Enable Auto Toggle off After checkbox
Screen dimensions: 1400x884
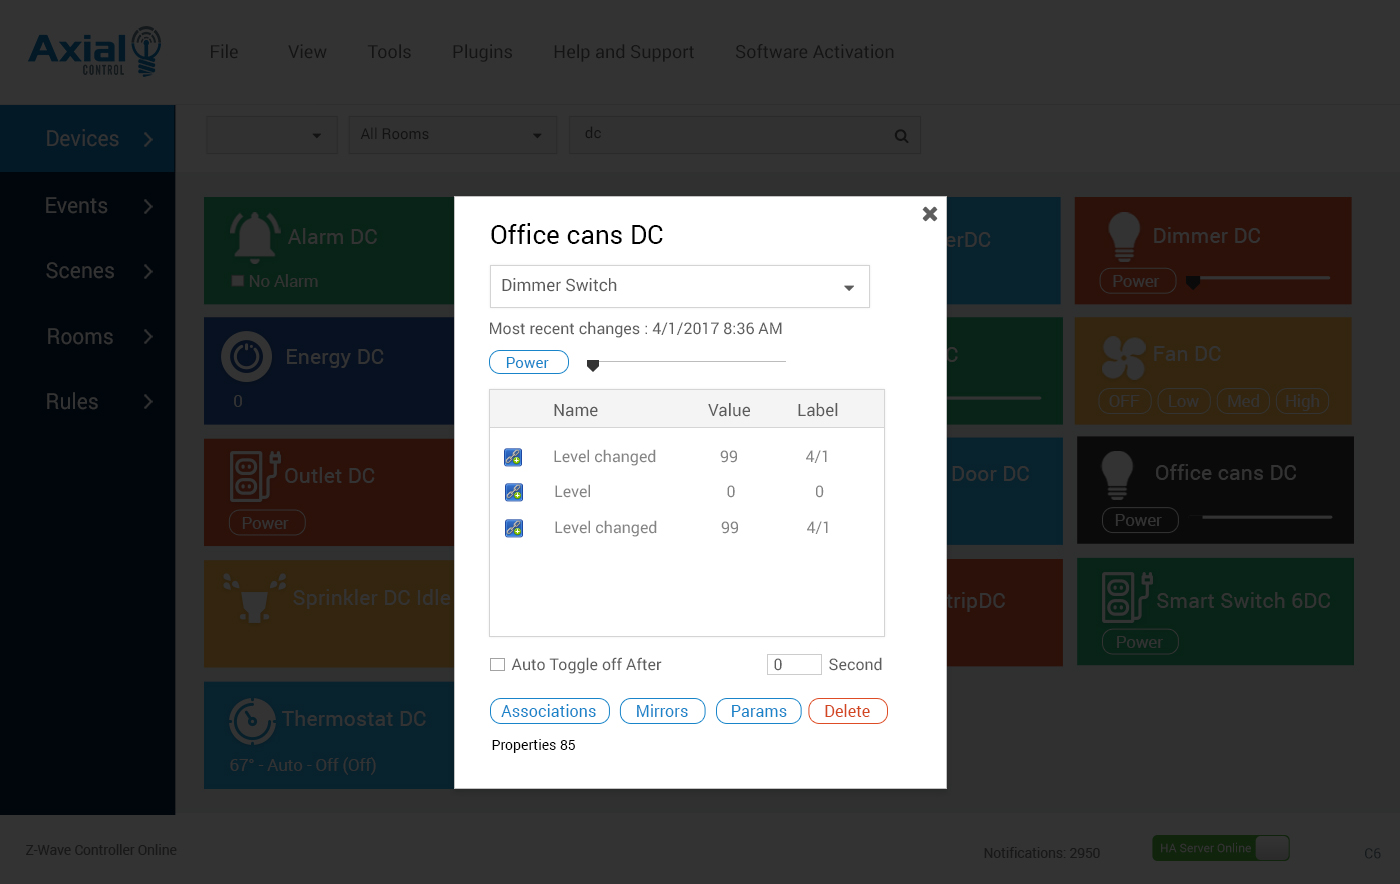(497, 665)
